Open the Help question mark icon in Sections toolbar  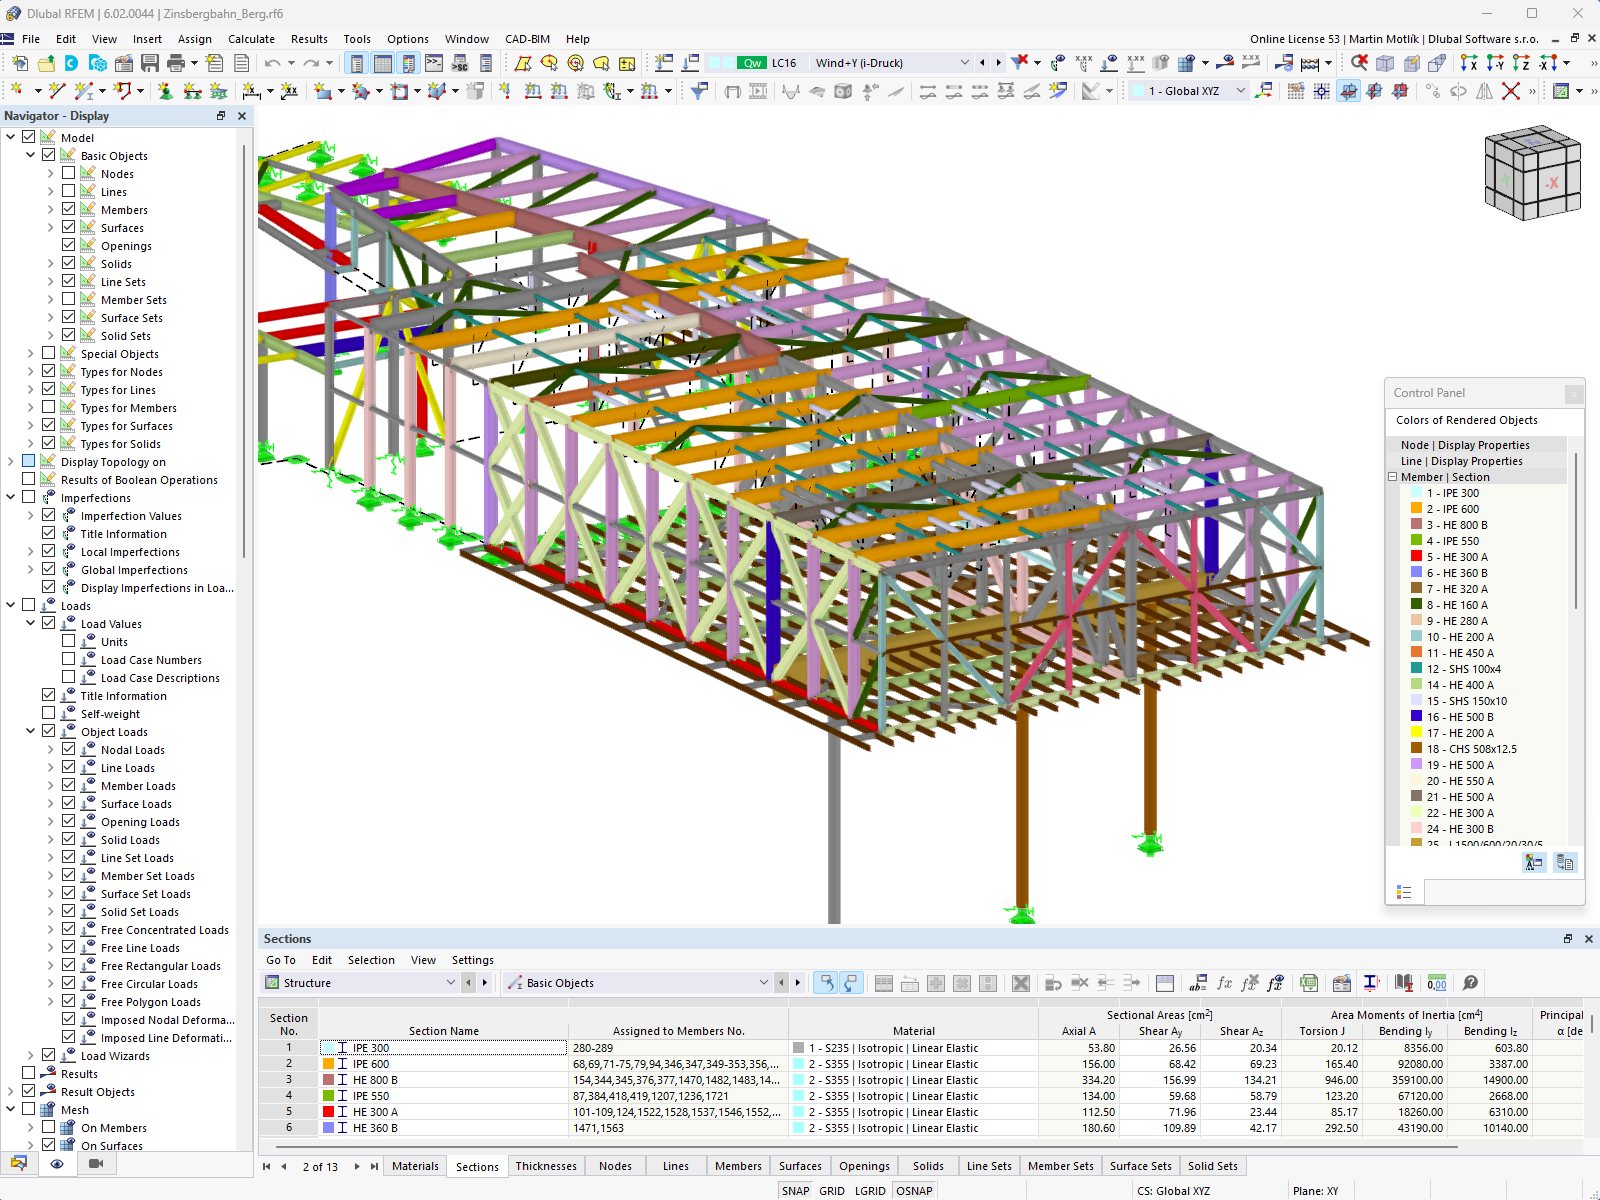1470,982
